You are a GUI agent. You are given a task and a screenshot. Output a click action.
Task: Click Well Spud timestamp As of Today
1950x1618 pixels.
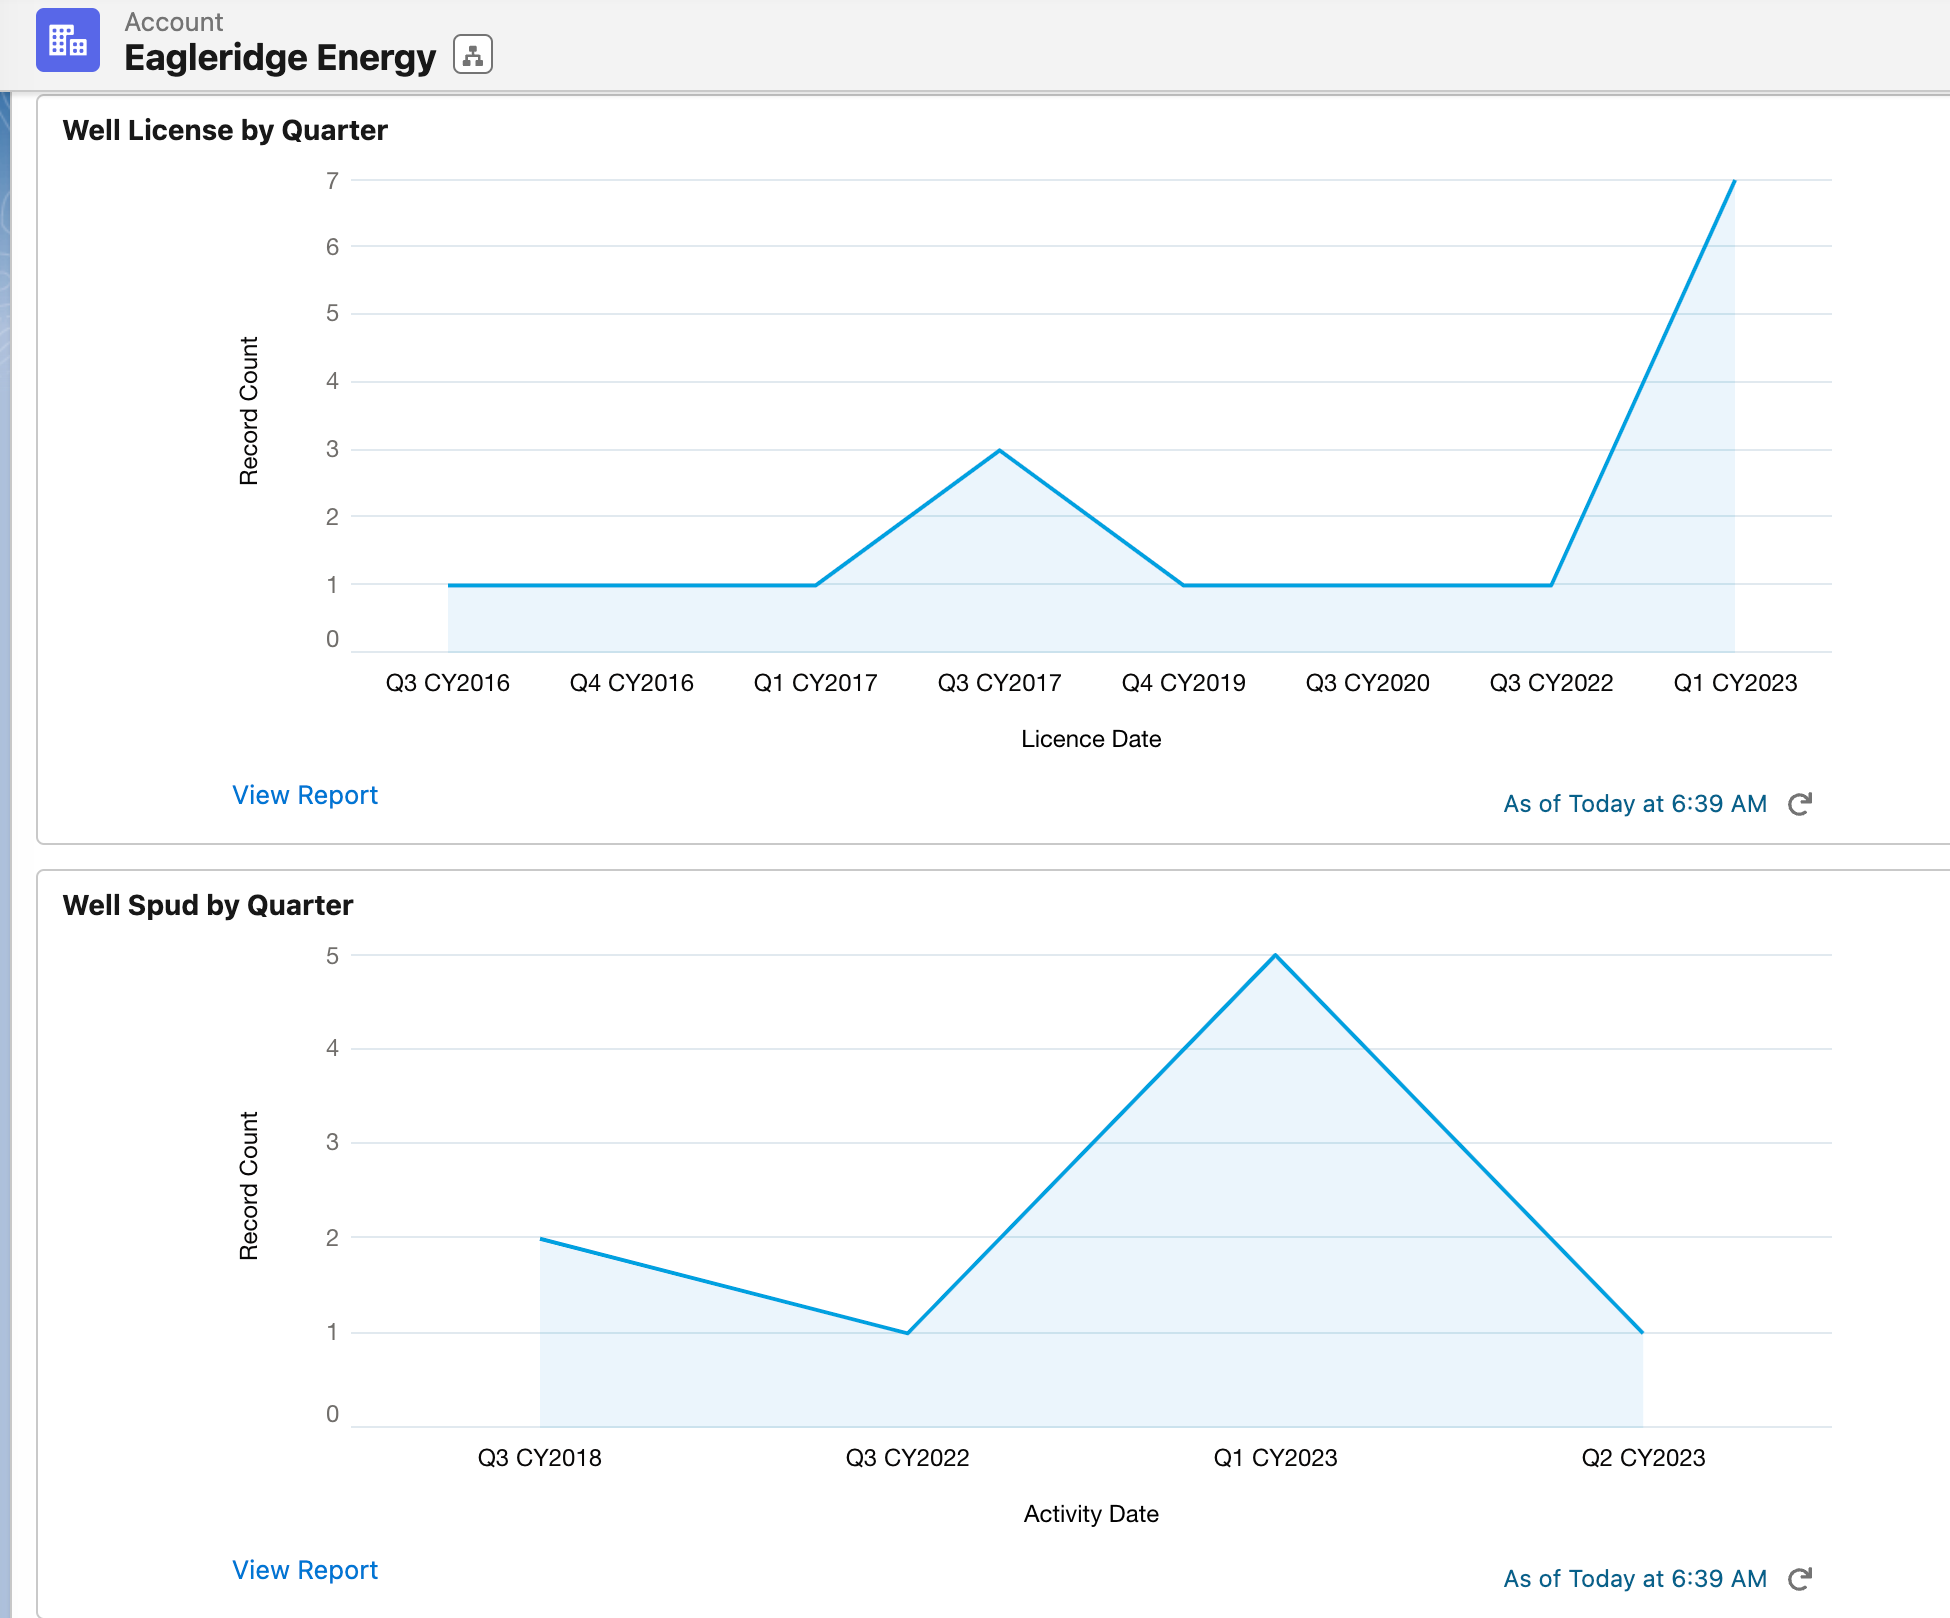tap(1635, 1579)
